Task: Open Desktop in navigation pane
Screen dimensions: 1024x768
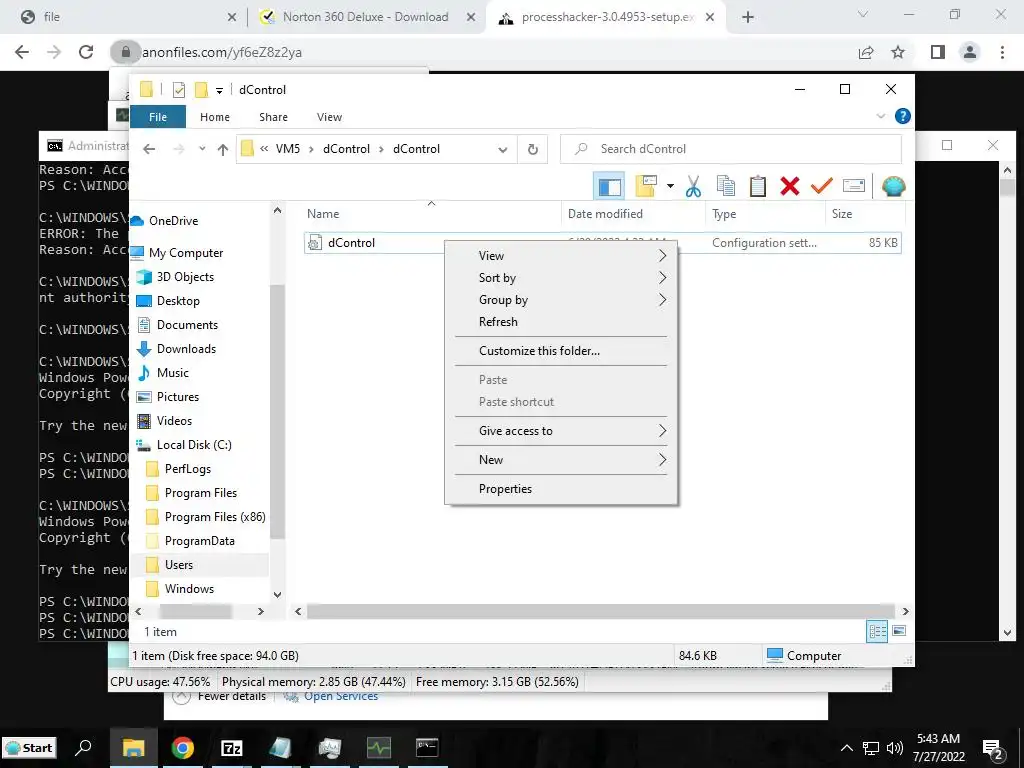Action: tap(178, 301)
